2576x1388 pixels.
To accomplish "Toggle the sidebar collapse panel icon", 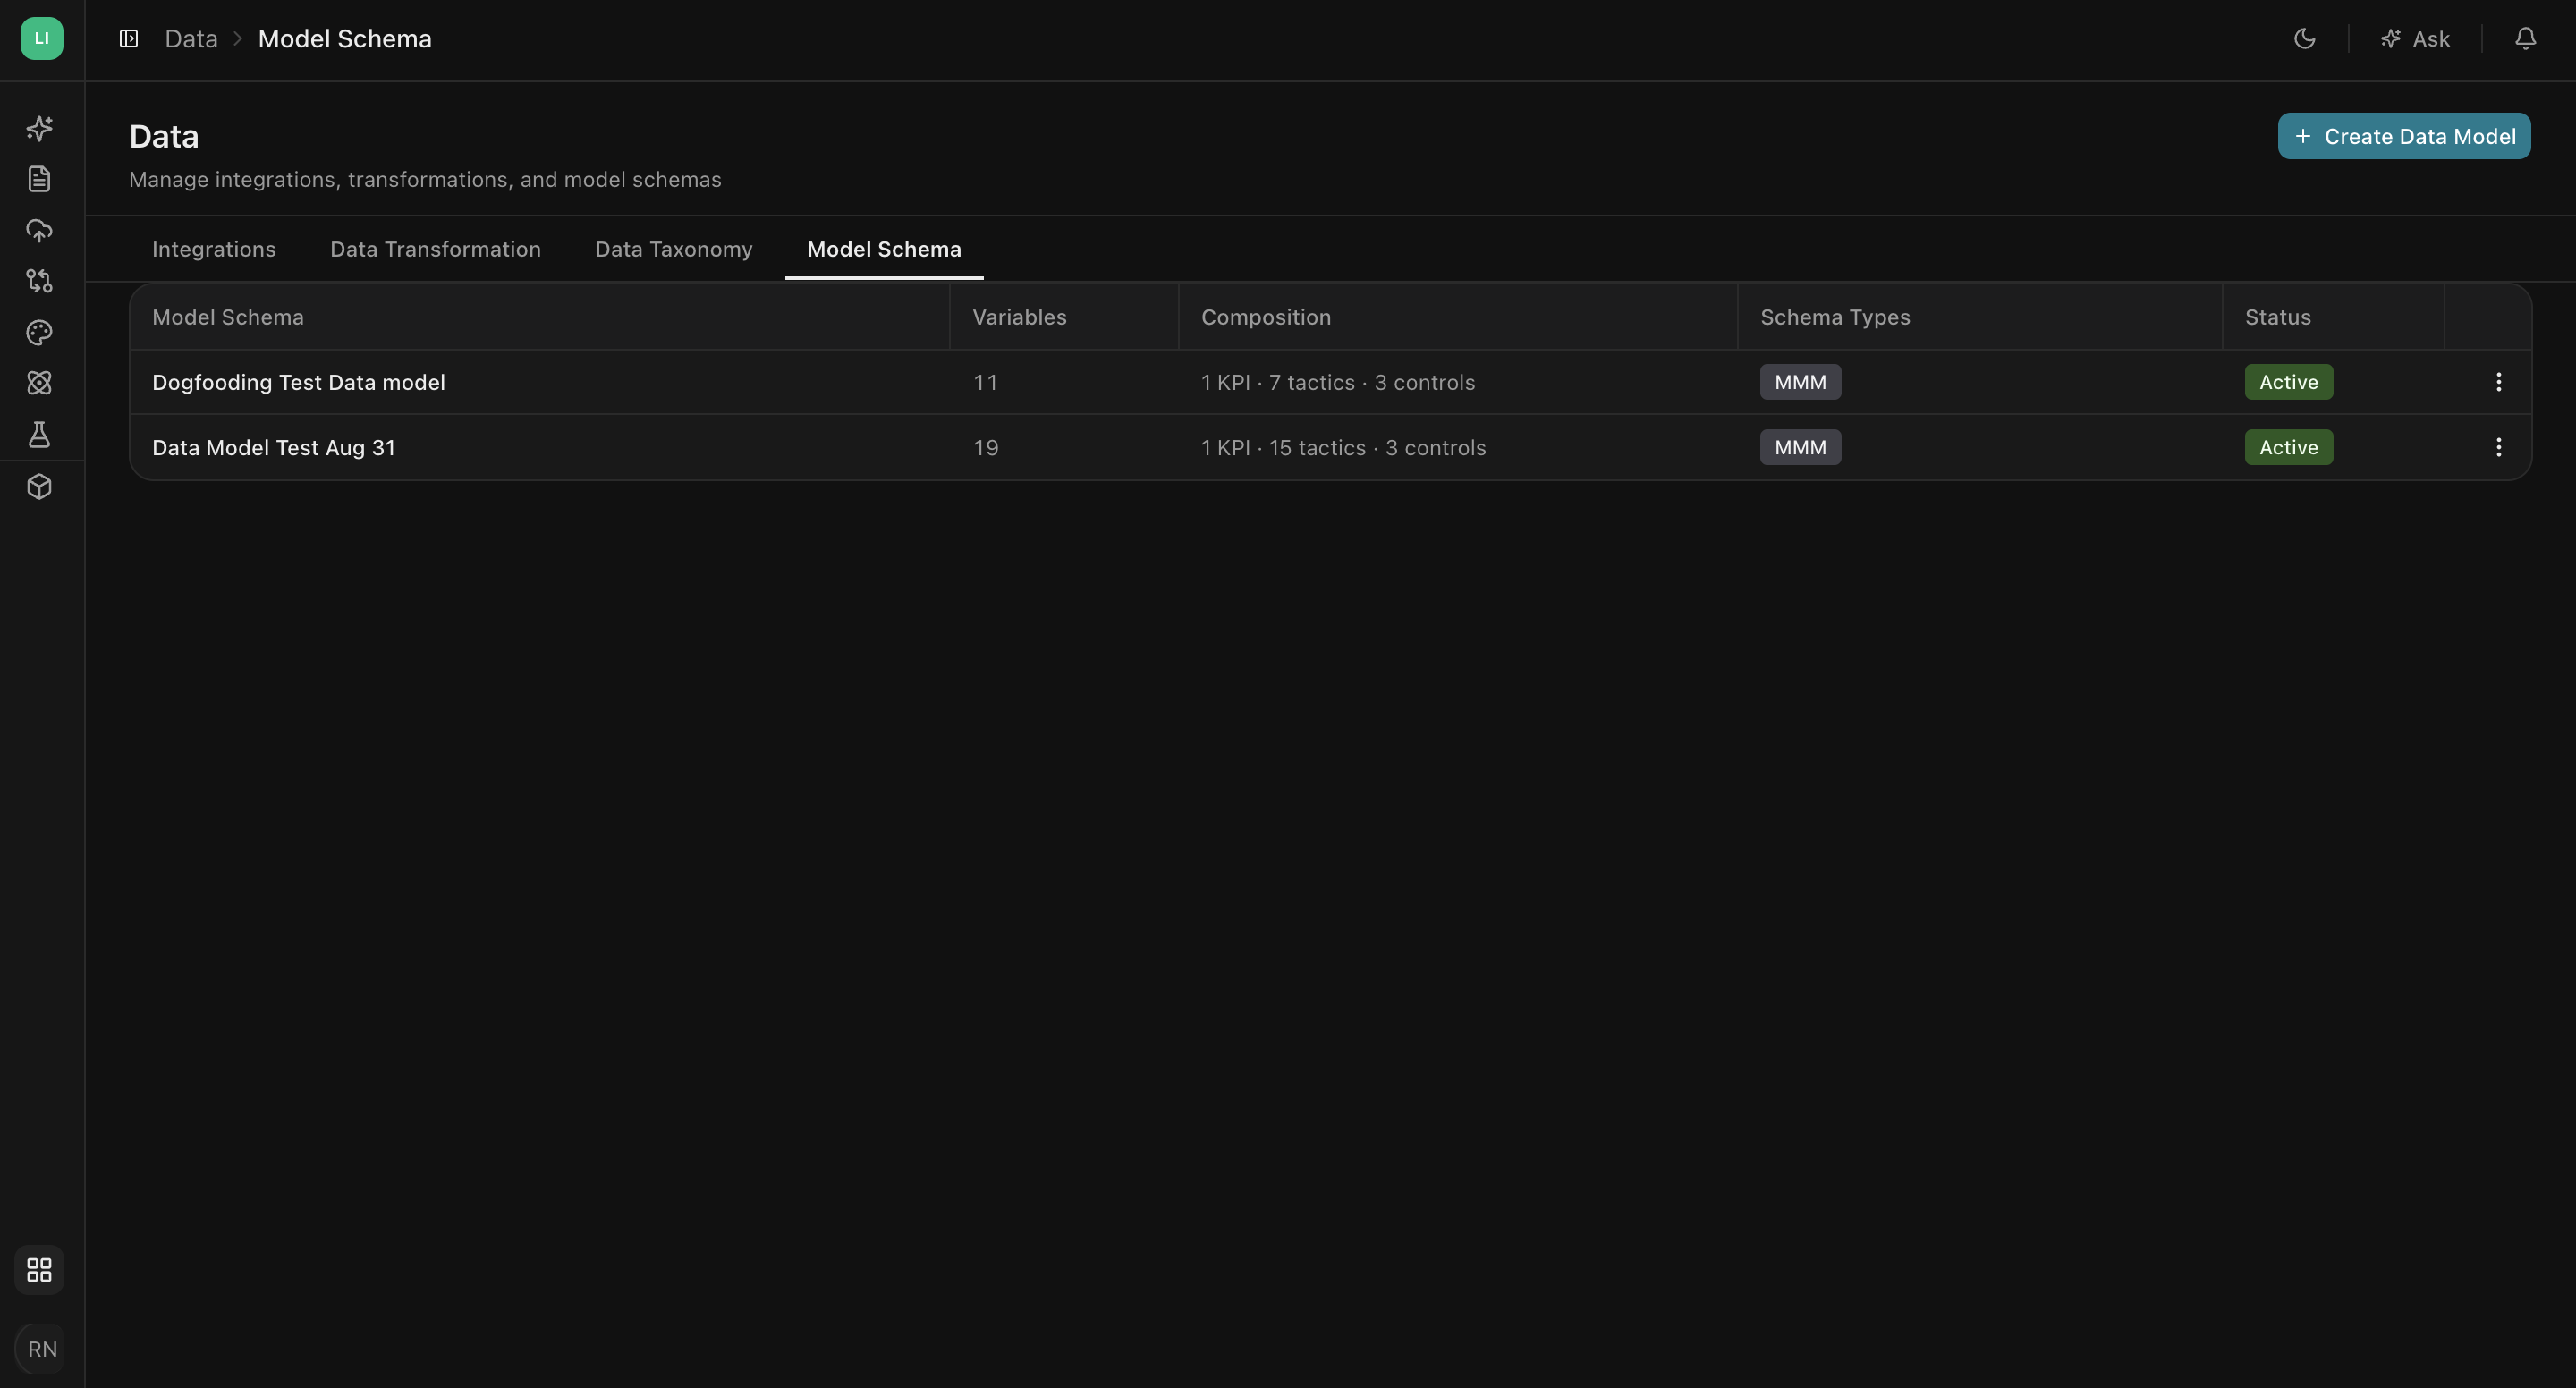I will tap(129, 39).
